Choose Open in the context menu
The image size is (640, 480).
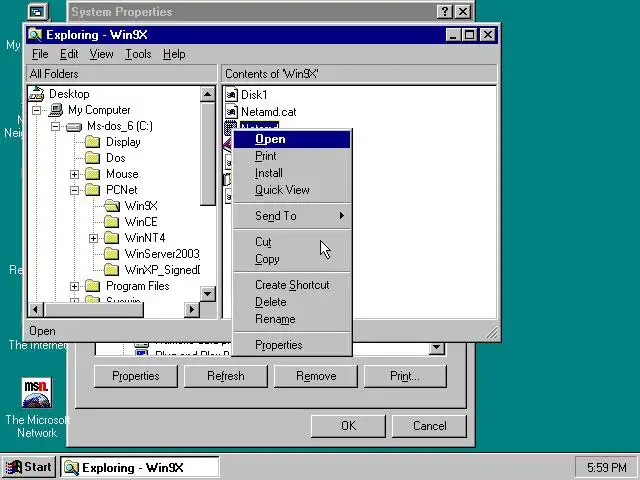coord(292,139)
